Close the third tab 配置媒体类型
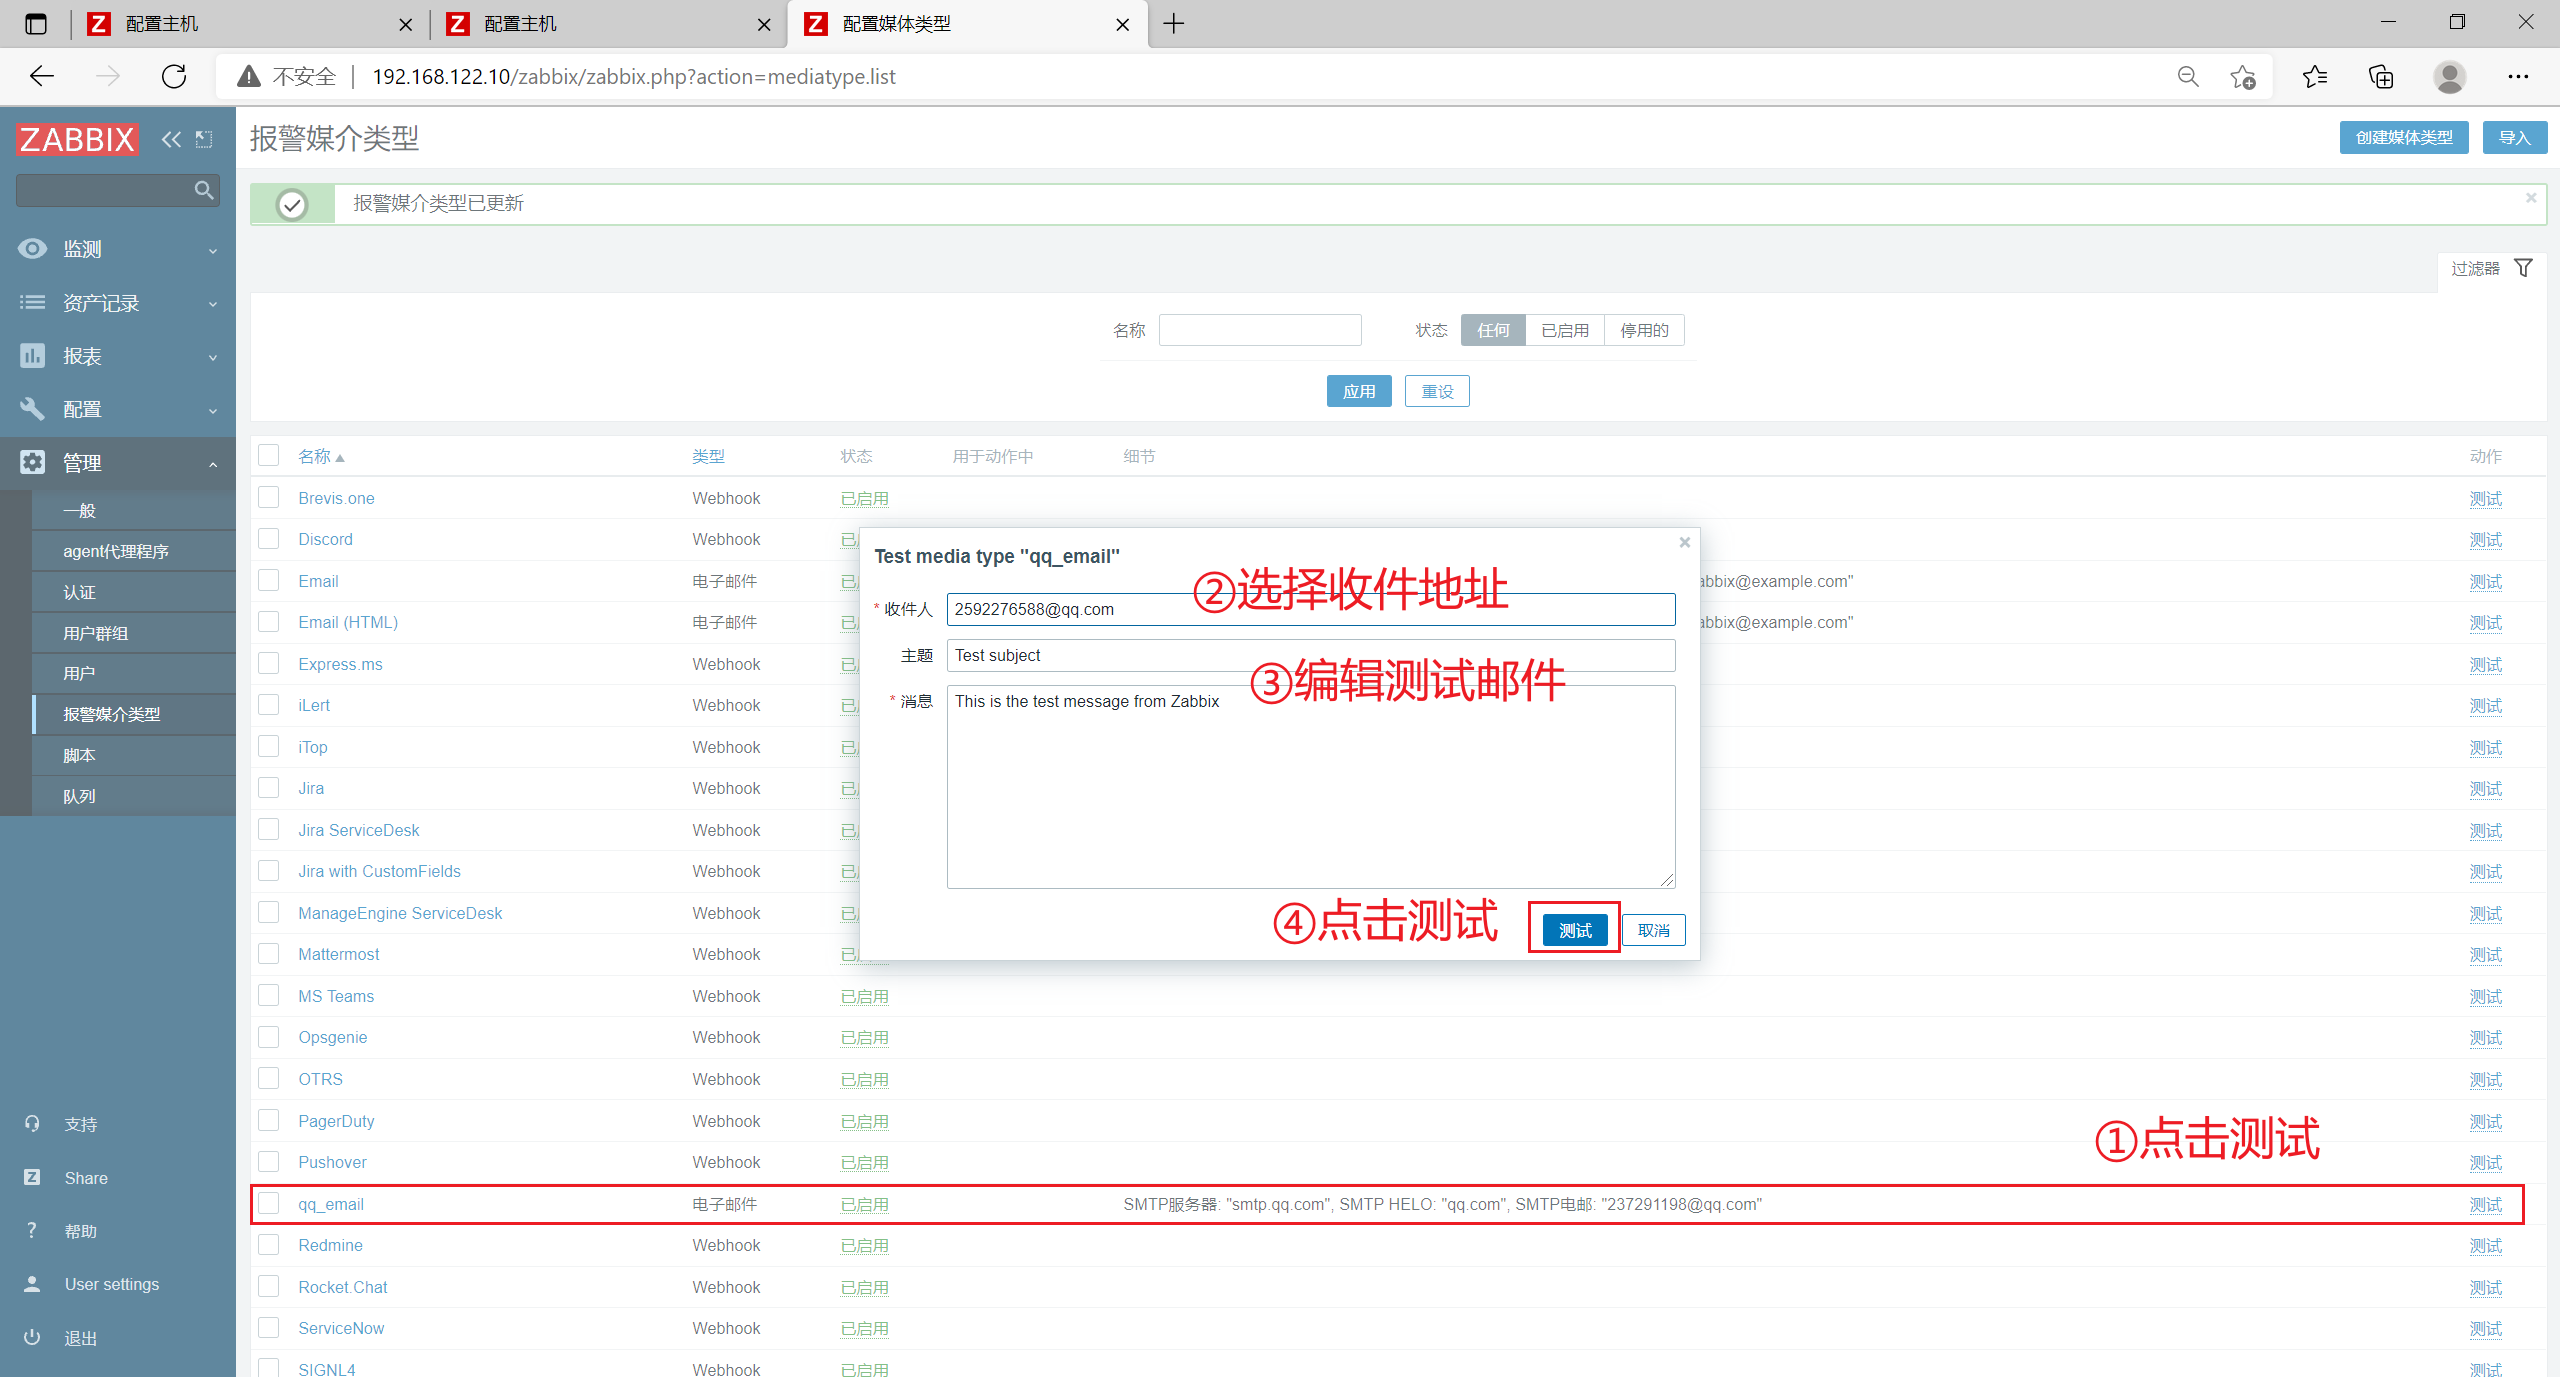The width and height of the screenshot is (2560, 1377). [x=1123, y=24]
